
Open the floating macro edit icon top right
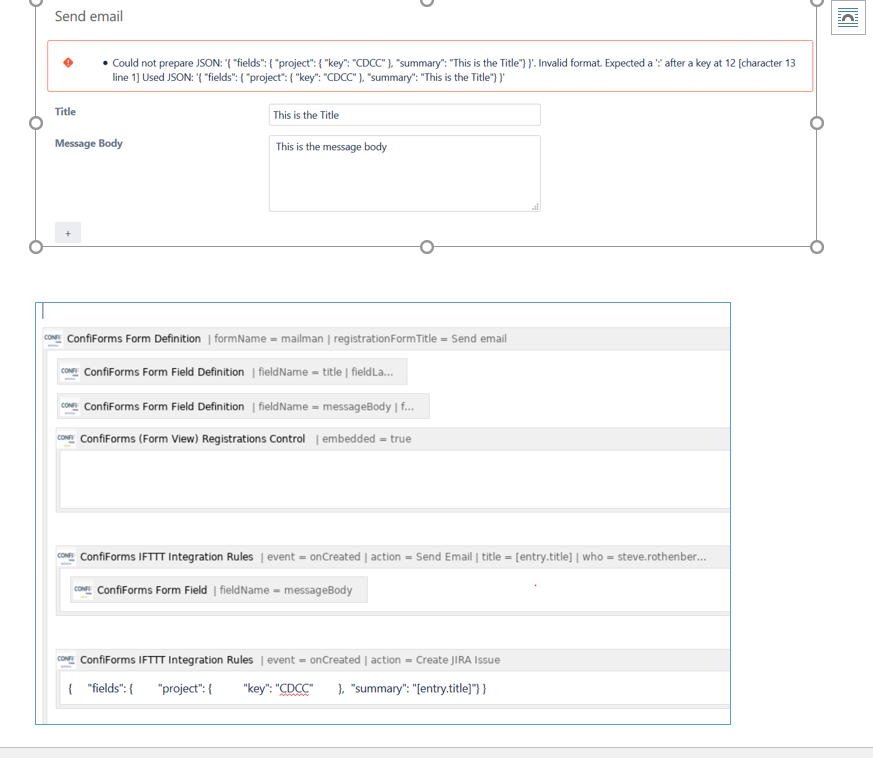point(848,18)
